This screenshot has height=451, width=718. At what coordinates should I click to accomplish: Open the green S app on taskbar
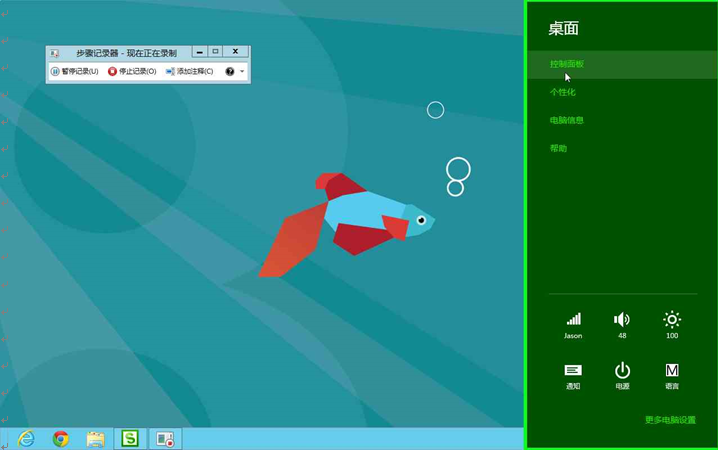click(130, 439)
